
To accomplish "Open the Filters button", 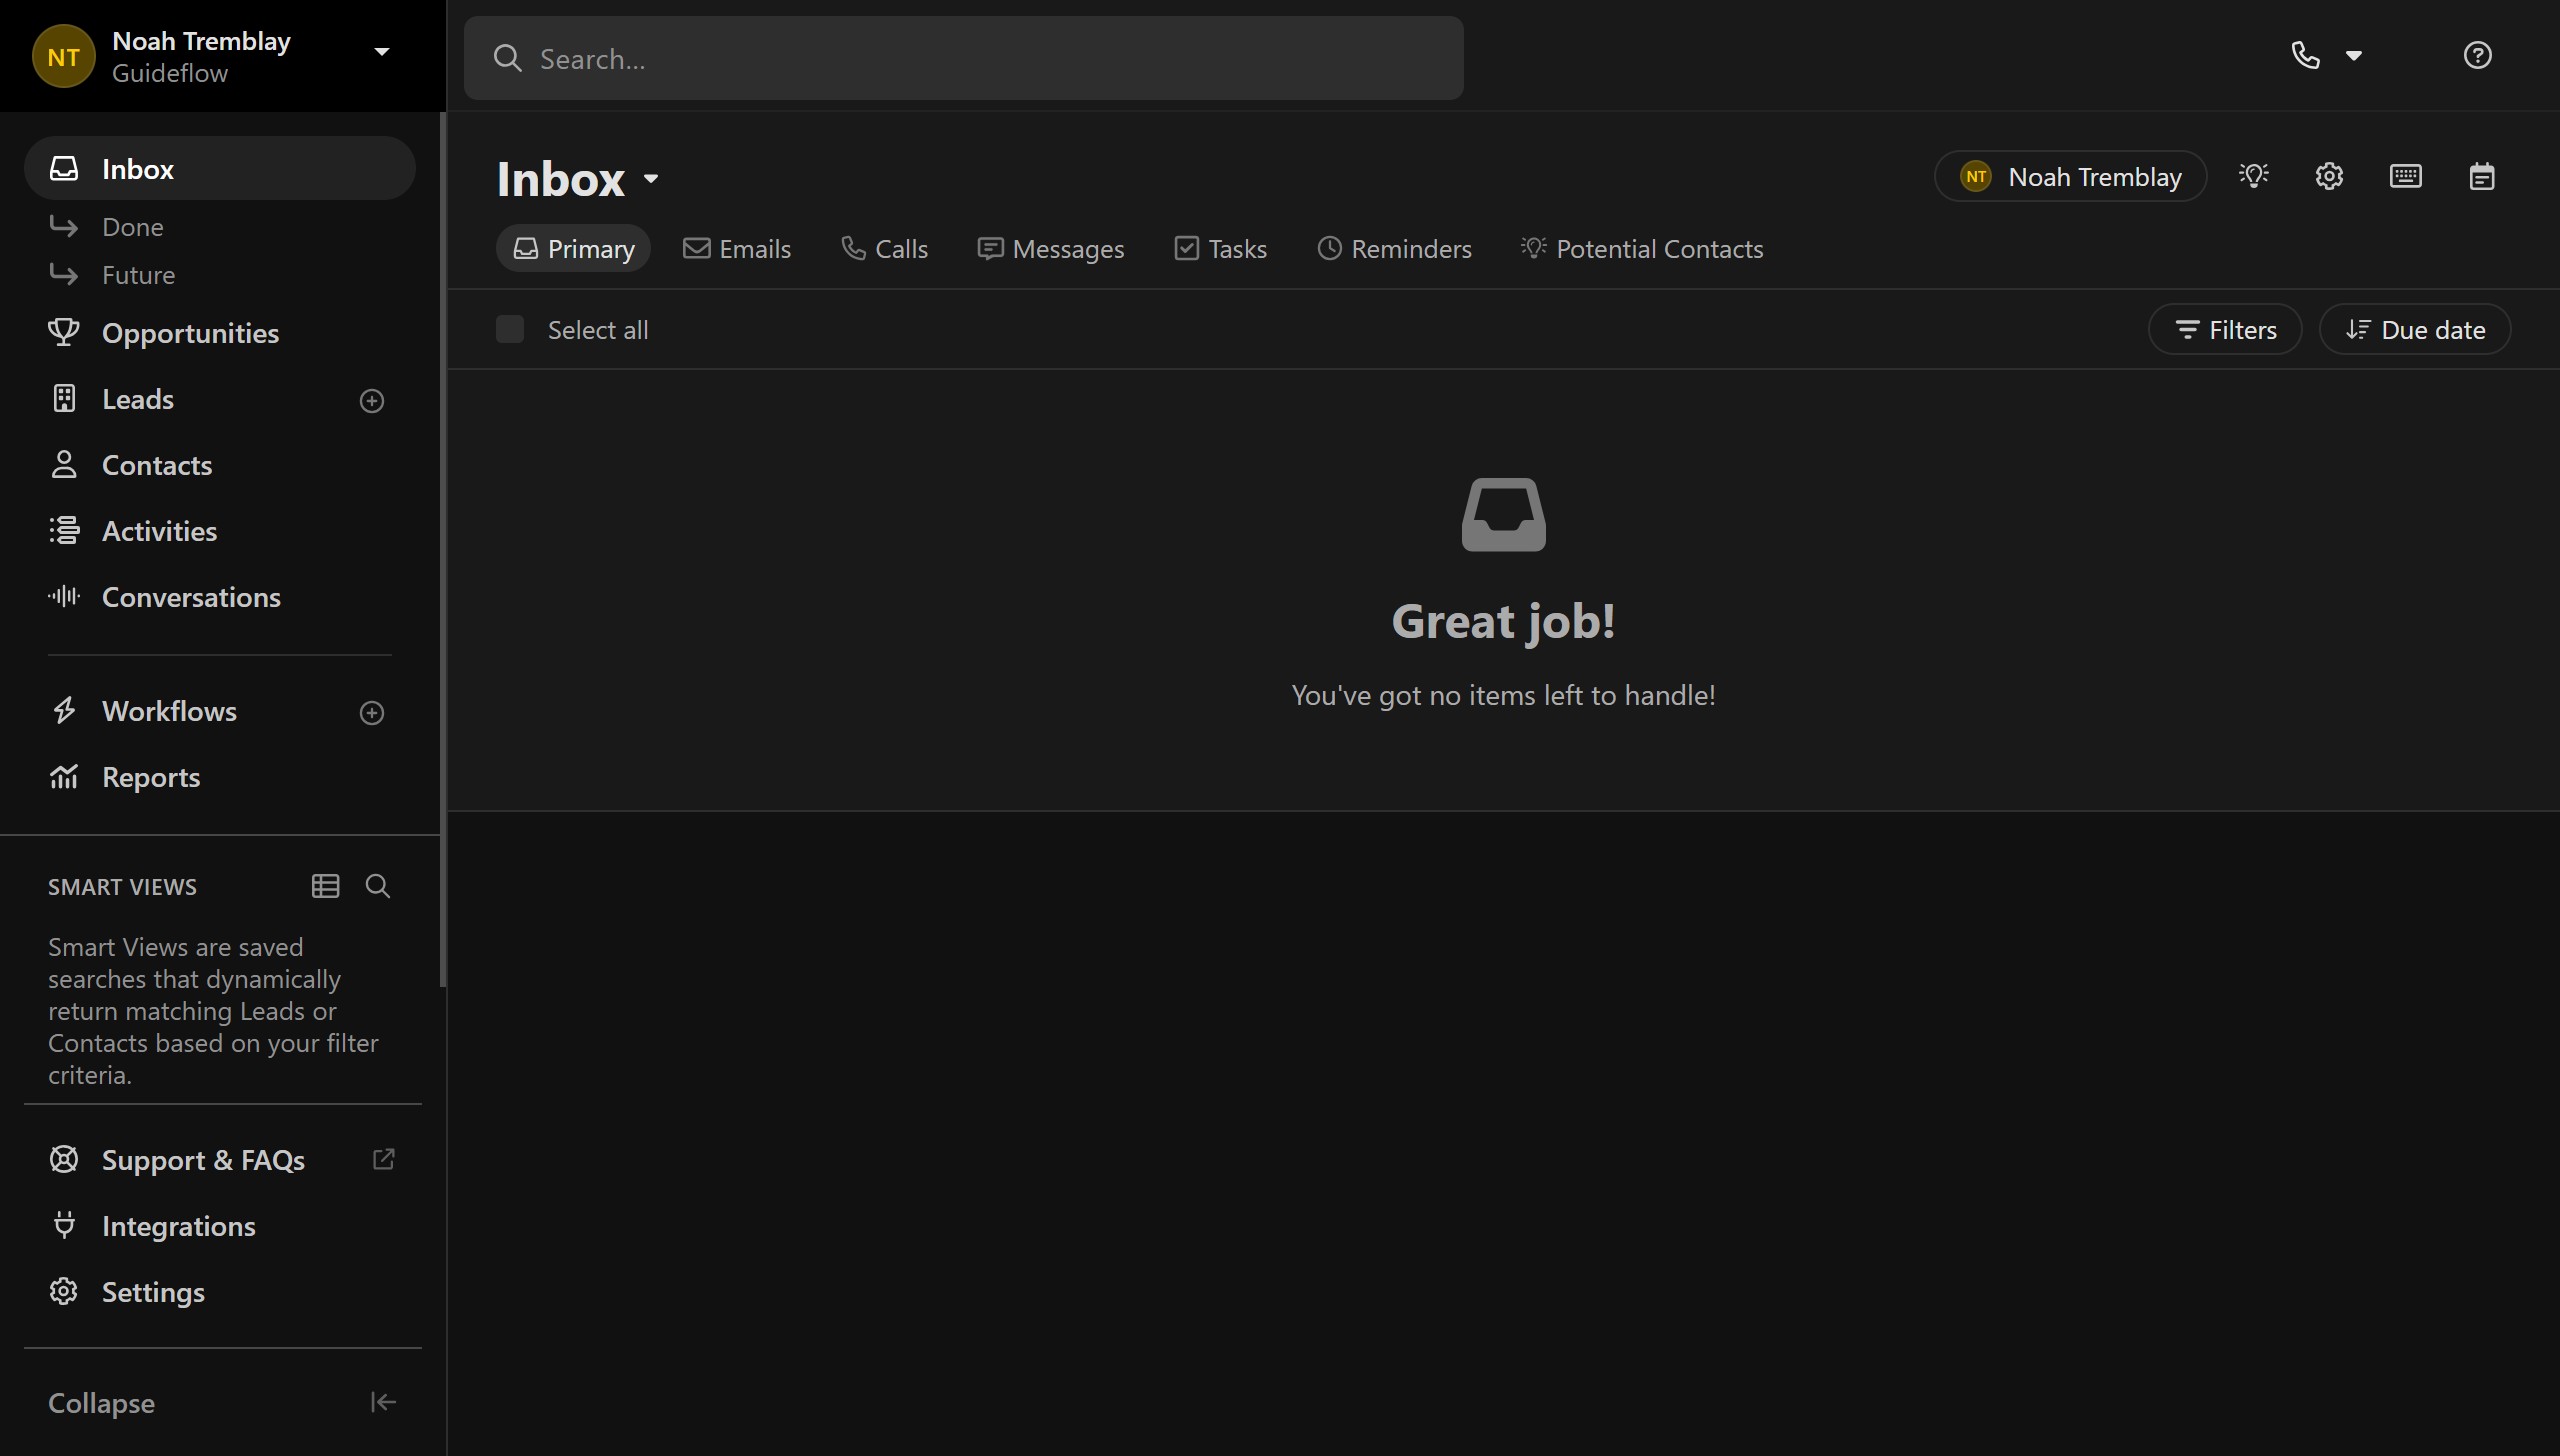I will click(x=2225, y=329).
